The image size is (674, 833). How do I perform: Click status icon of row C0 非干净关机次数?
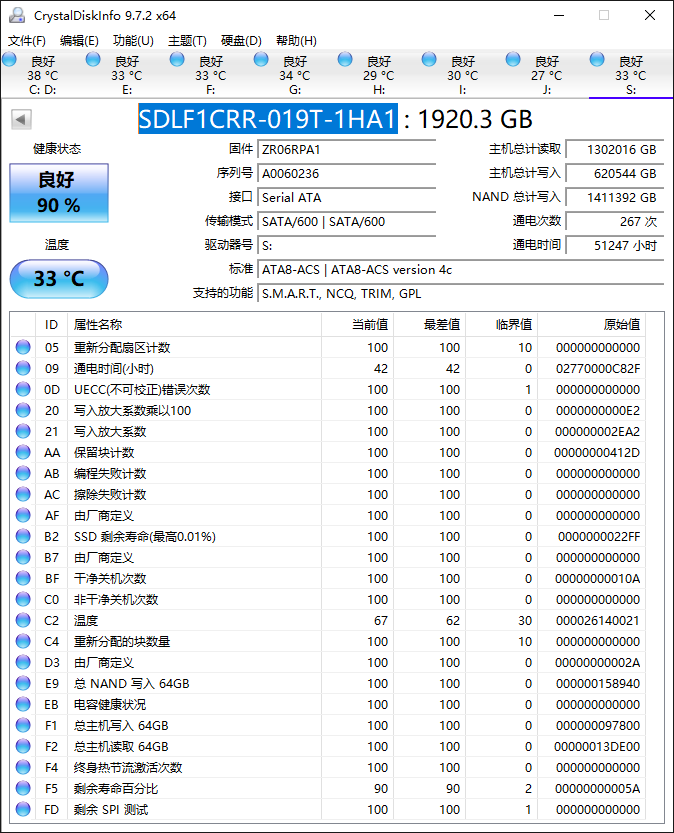coord(23,599)
